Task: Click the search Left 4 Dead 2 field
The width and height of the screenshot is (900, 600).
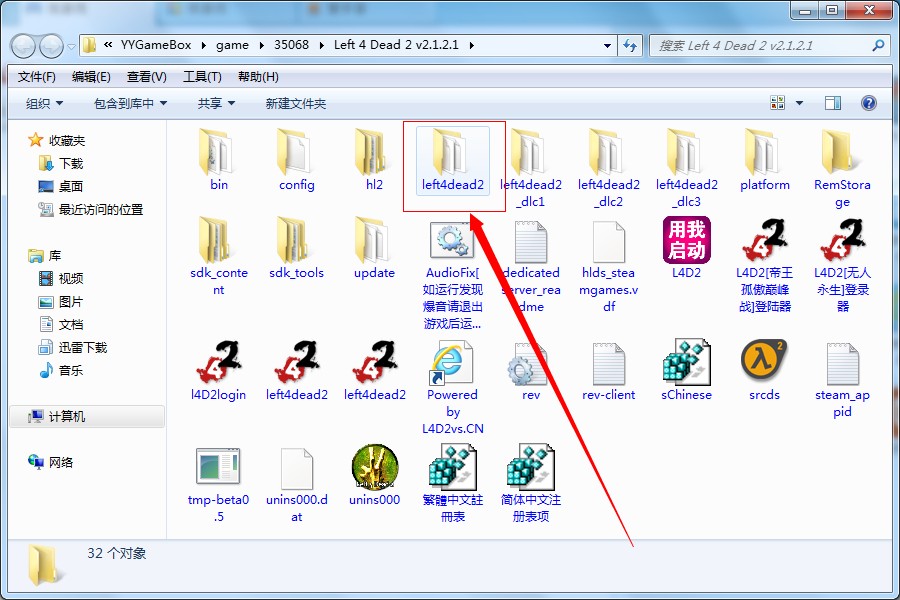Action: click(x=769, y=45)
